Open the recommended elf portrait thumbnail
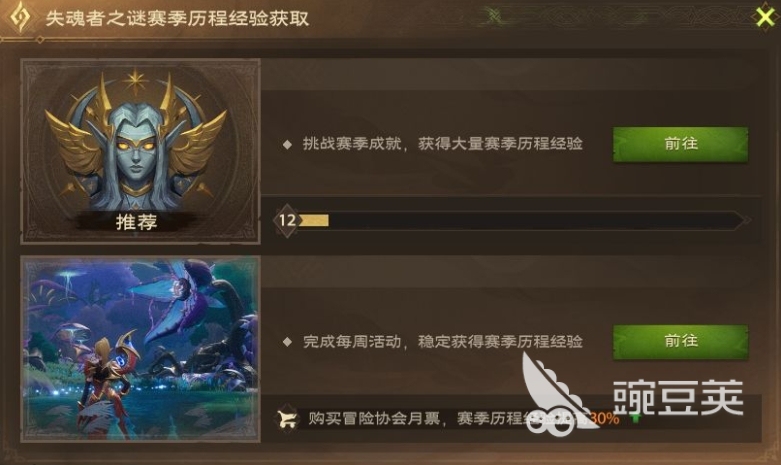781x465 pixels. point(140,151)
